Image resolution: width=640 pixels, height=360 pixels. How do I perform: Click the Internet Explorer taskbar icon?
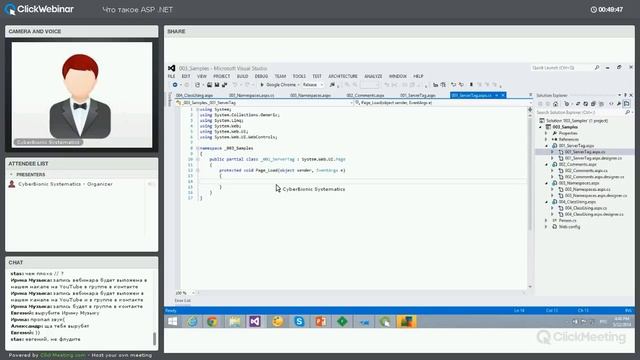tap(192, 322)
